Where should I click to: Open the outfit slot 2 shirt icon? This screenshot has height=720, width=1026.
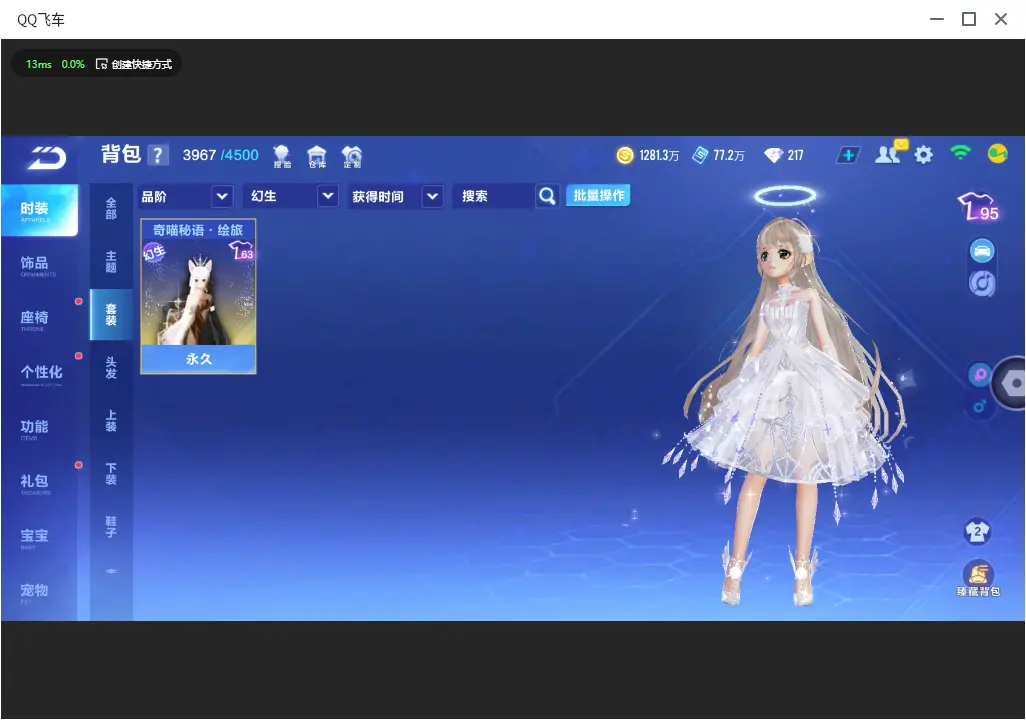pyautogui.click(x=978, y=531)
